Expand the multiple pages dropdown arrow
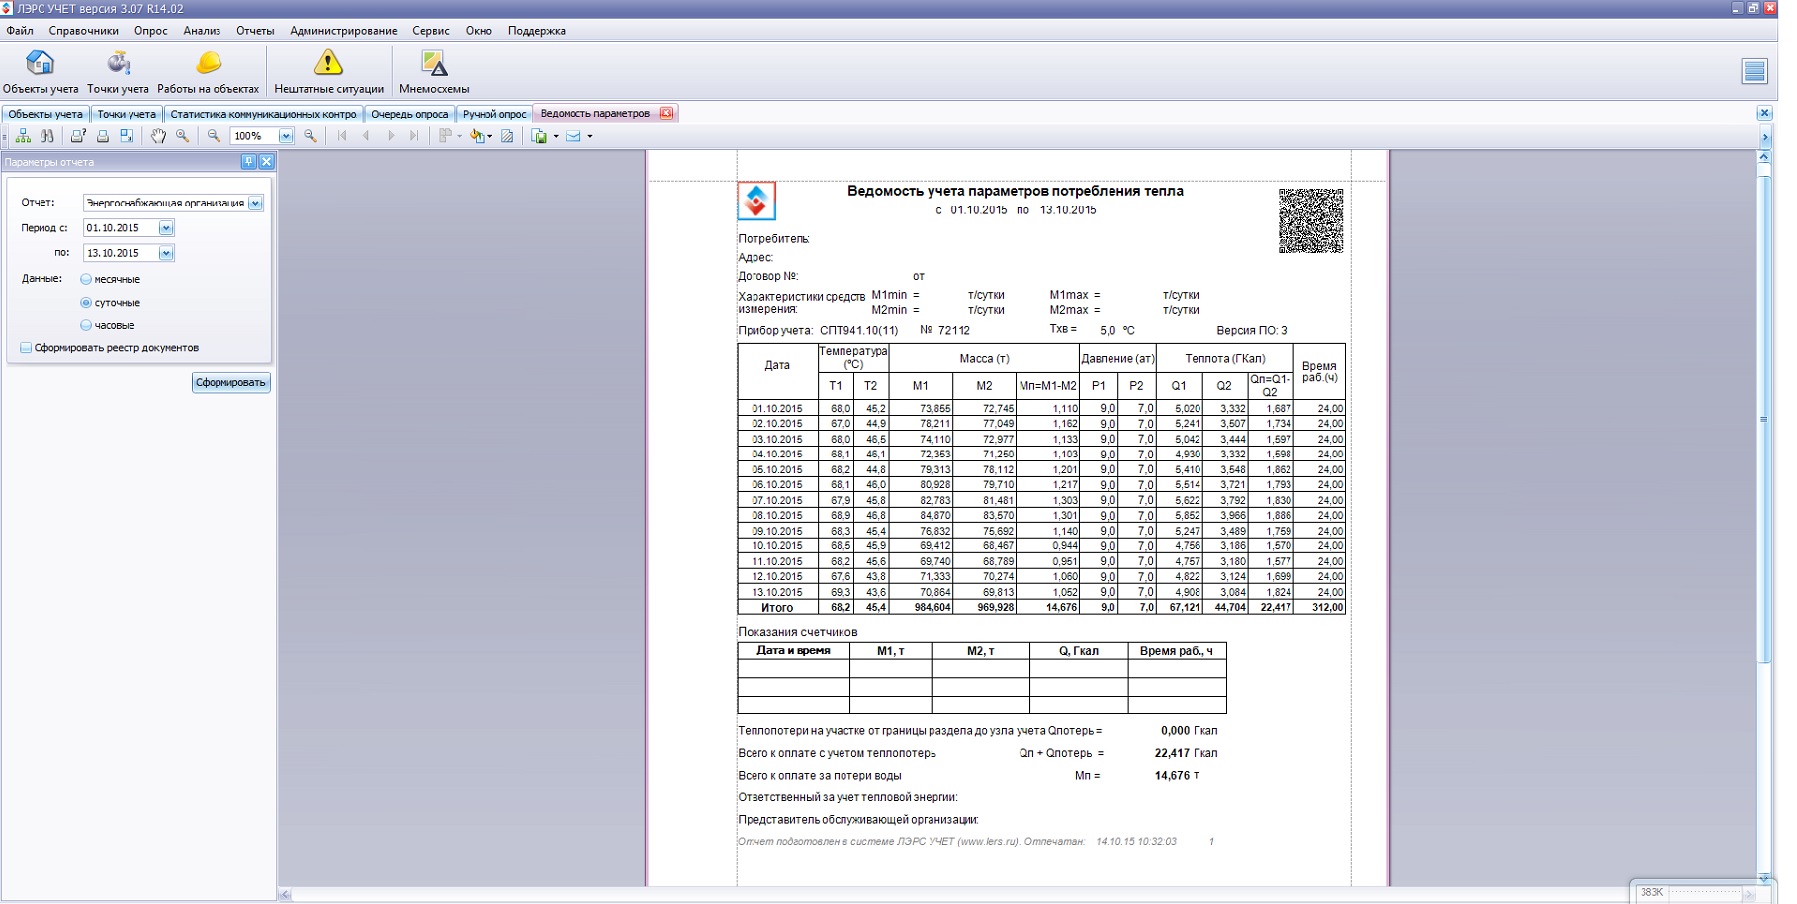Screen dimensions: 1797x904 pyautogui.click(x=459, y=136)
